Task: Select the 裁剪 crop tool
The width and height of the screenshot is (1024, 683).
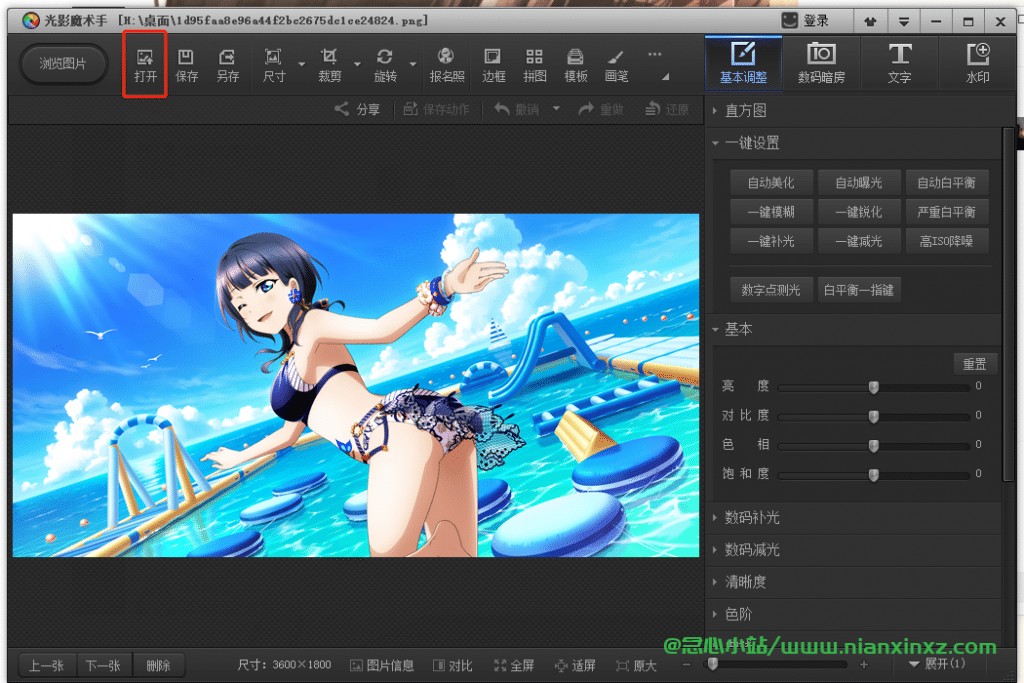Action: pos(330,65)
